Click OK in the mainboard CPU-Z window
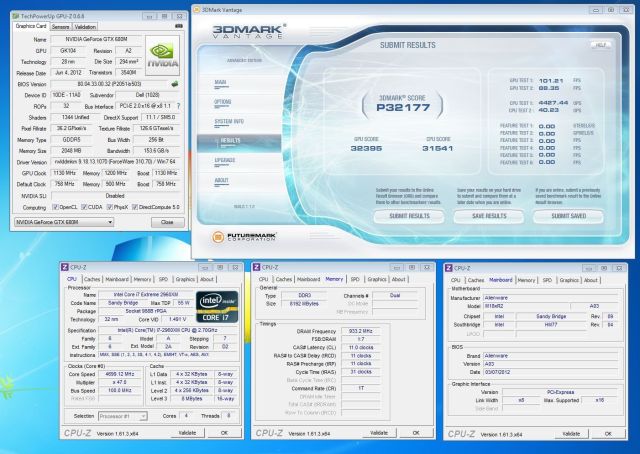Image resolution: width=640 pixels, height=454 pixels. pyautogui.click(x=608, y=434)
